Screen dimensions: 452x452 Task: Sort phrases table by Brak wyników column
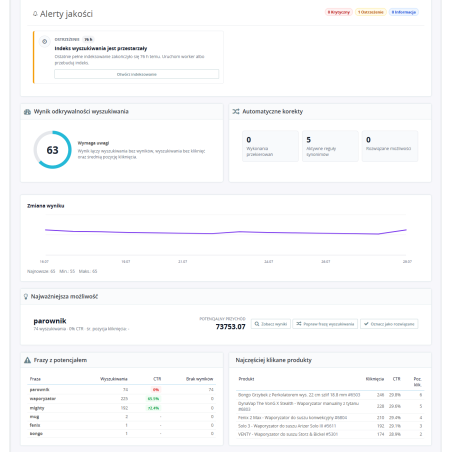pyautogui.click(x=199, y=379)
